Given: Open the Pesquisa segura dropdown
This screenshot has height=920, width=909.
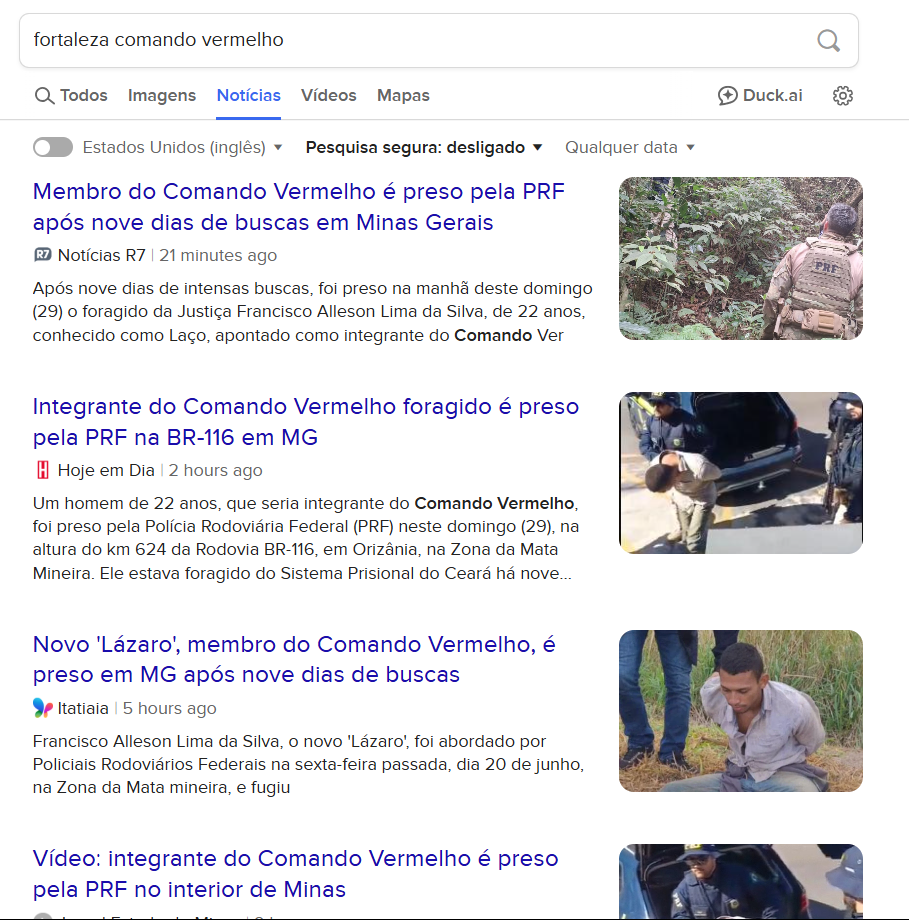Looking at the screenshot, I should pyautogui.click(x=424, y=147).
